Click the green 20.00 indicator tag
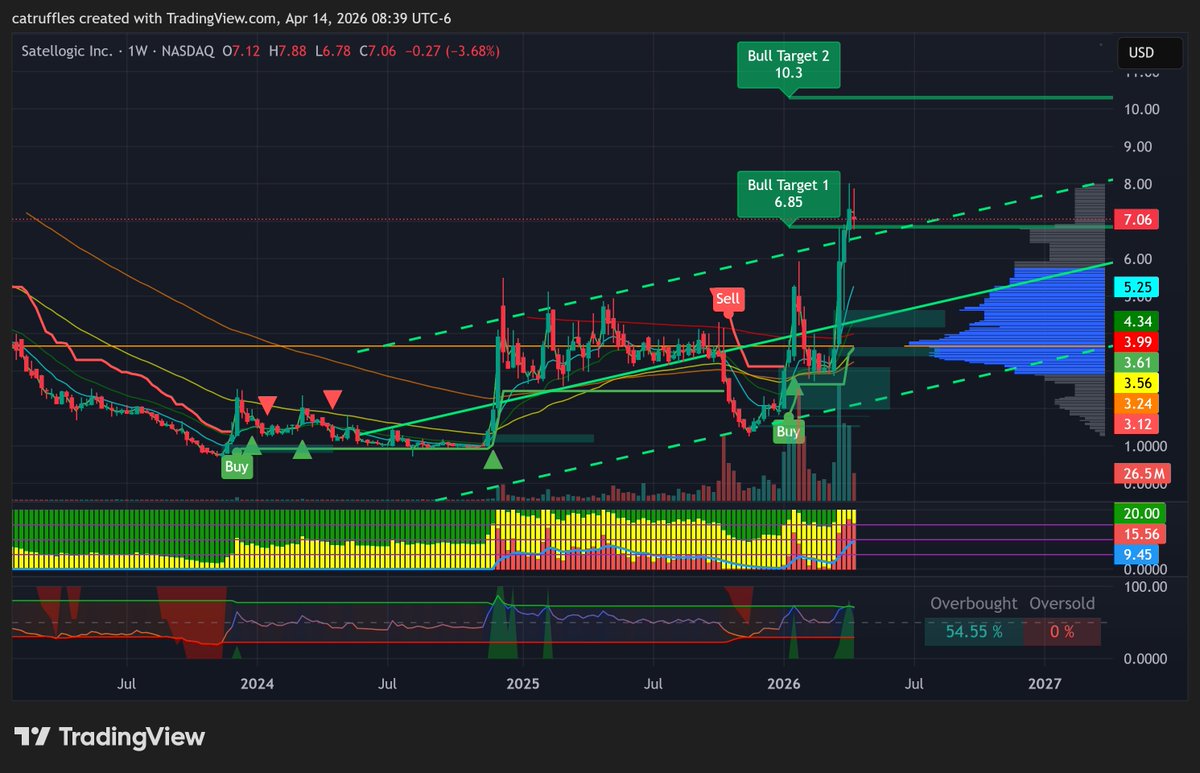This screenshot has height=773, width=1200. pyautogui.click(x=1139, y=513)
